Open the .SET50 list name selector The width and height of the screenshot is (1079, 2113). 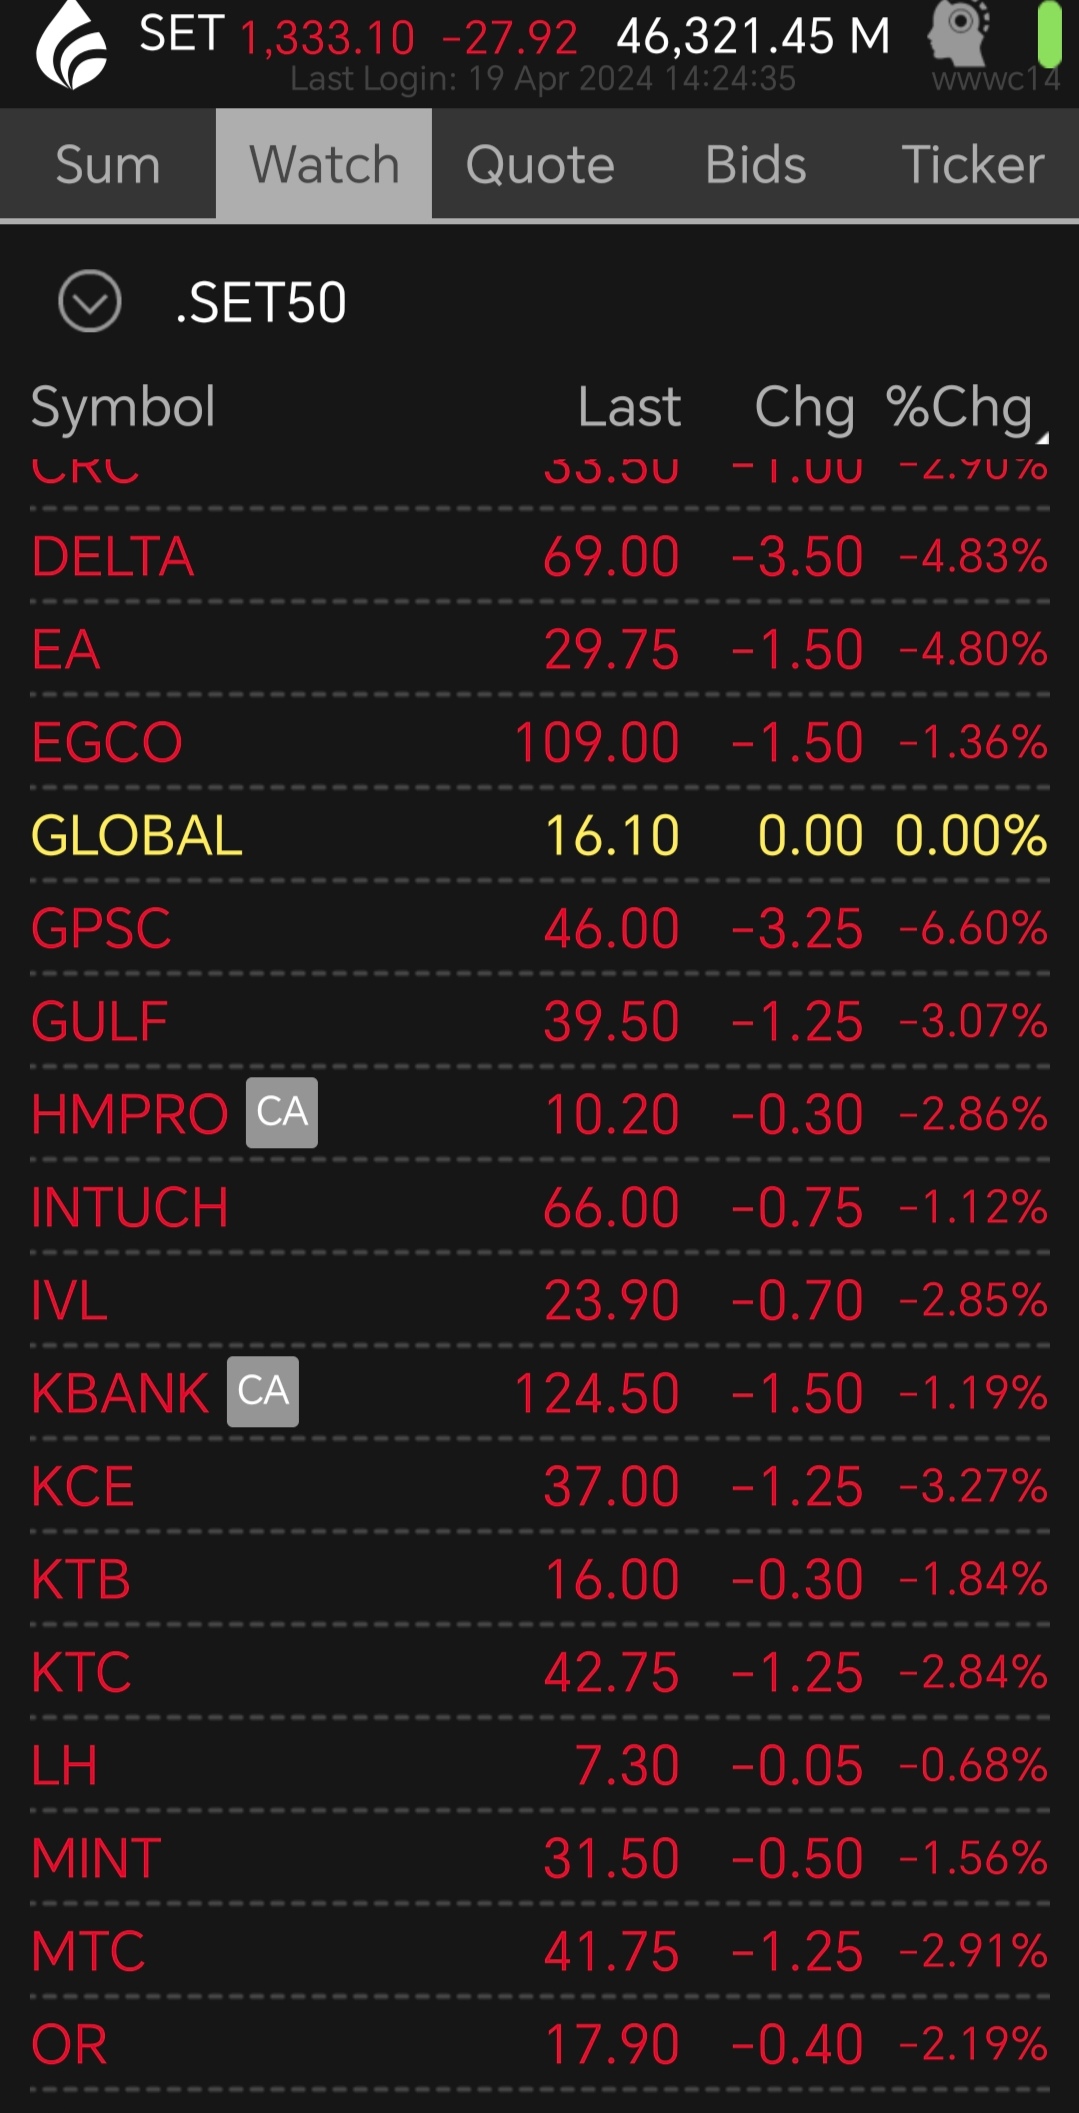pyautogui.click(x=261, y=302)
